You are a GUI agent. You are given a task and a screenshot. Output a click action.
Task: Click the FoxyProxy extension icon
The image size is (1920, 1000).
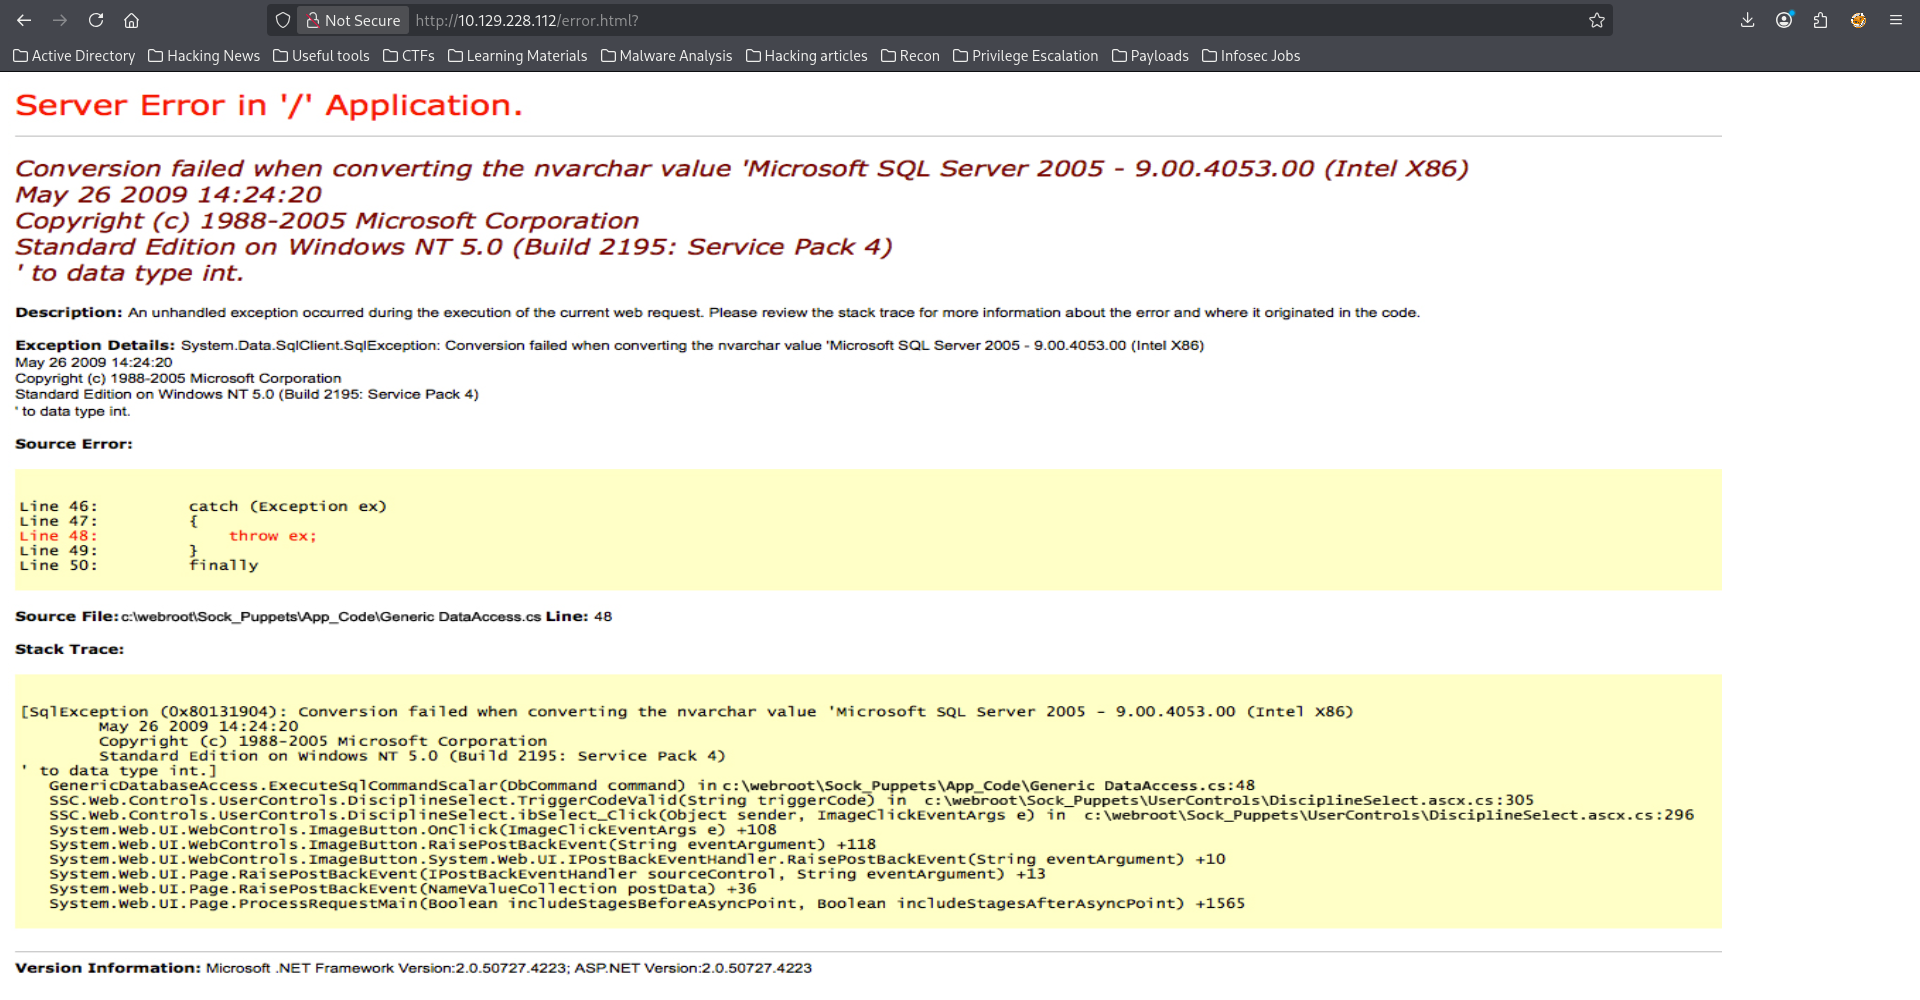tap(1859, 20)
